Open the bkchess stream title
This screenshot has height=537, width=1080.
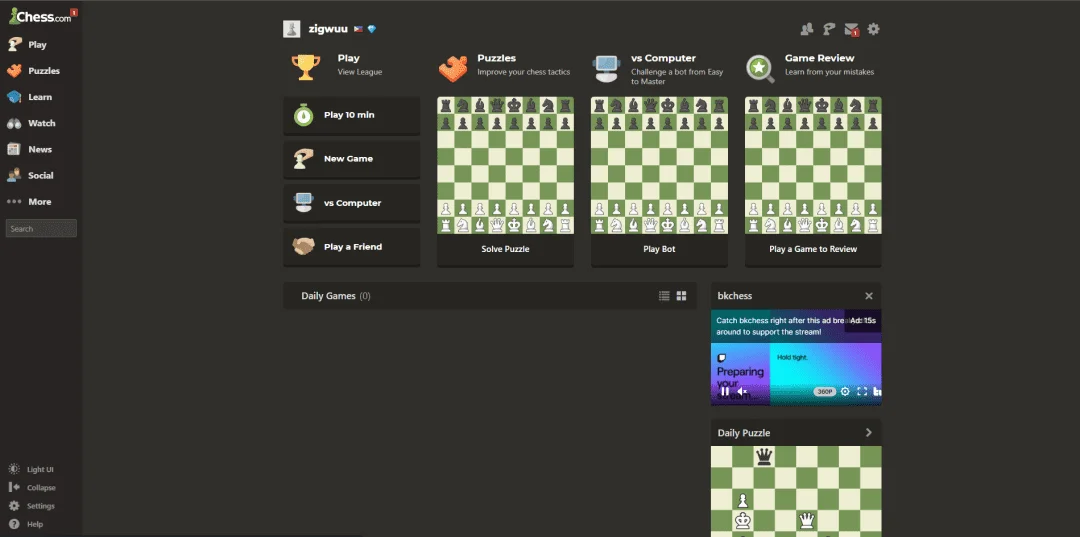click(735, 296)
